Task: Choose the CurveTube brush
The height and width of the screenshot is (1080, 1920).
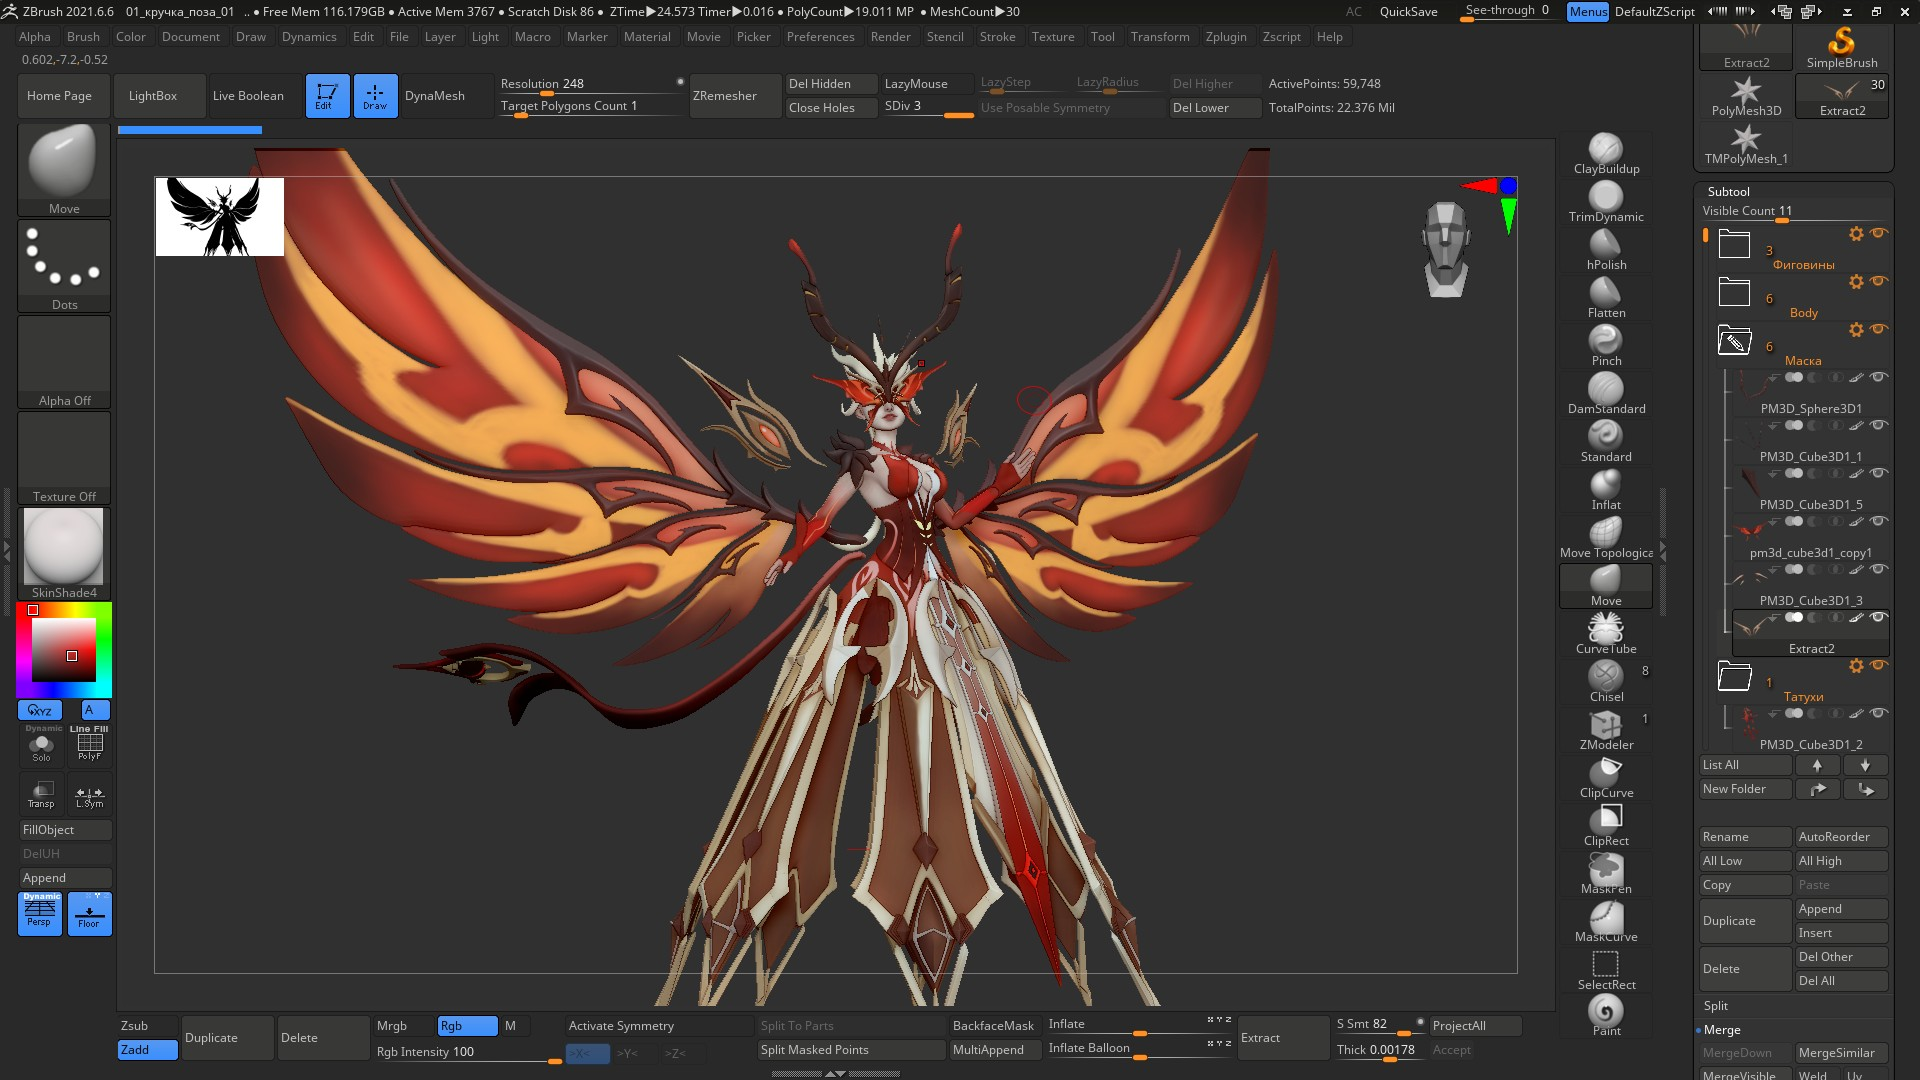Action: pyautogui.click(x=1605, y=630)
